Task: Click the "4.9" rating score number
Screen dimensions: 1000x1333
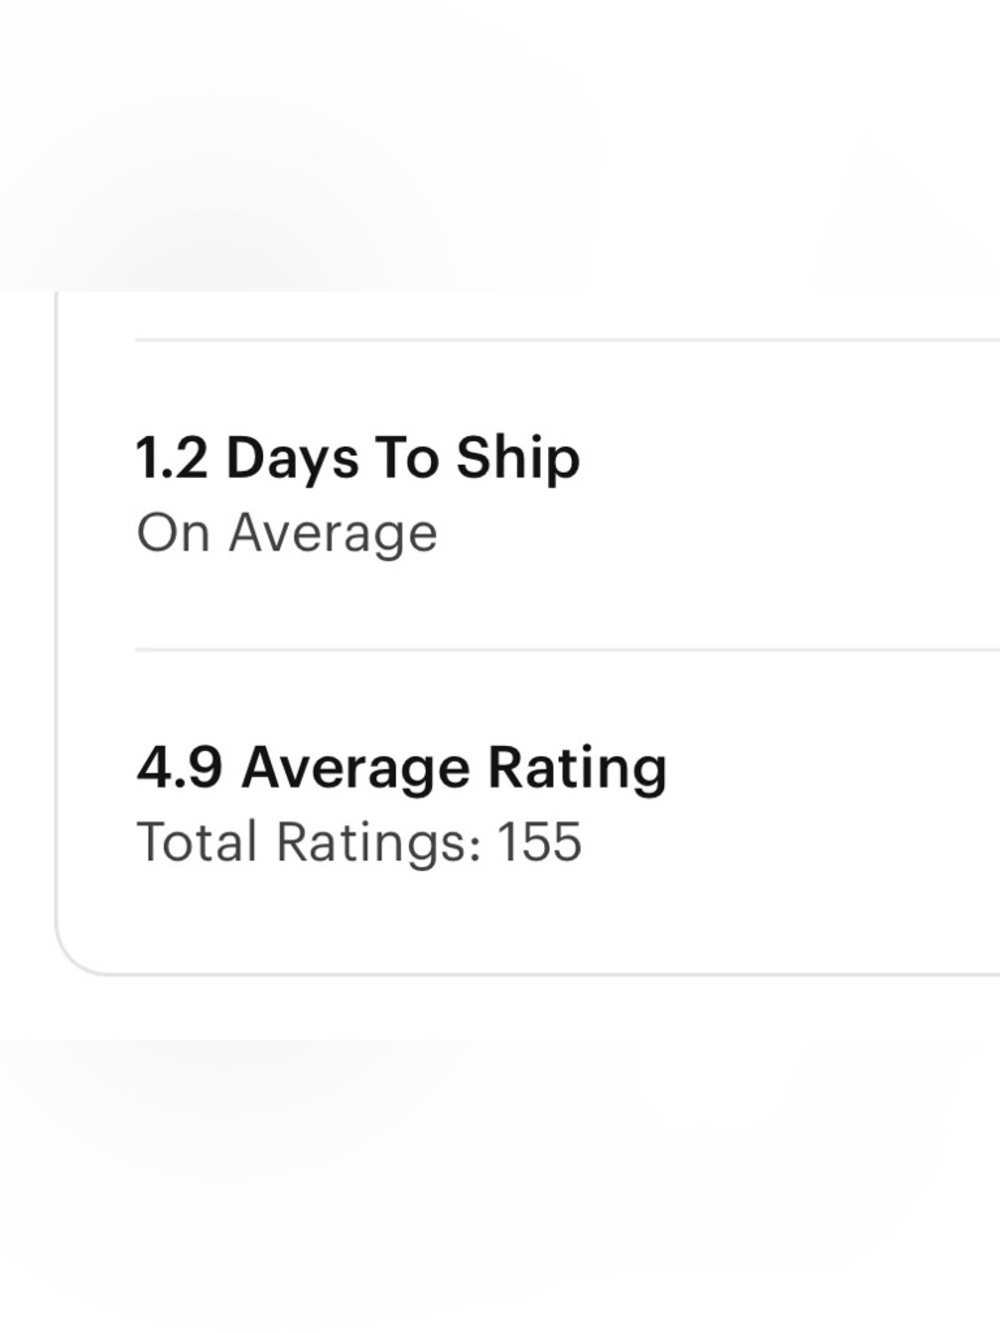Action: tap(179, 768)
